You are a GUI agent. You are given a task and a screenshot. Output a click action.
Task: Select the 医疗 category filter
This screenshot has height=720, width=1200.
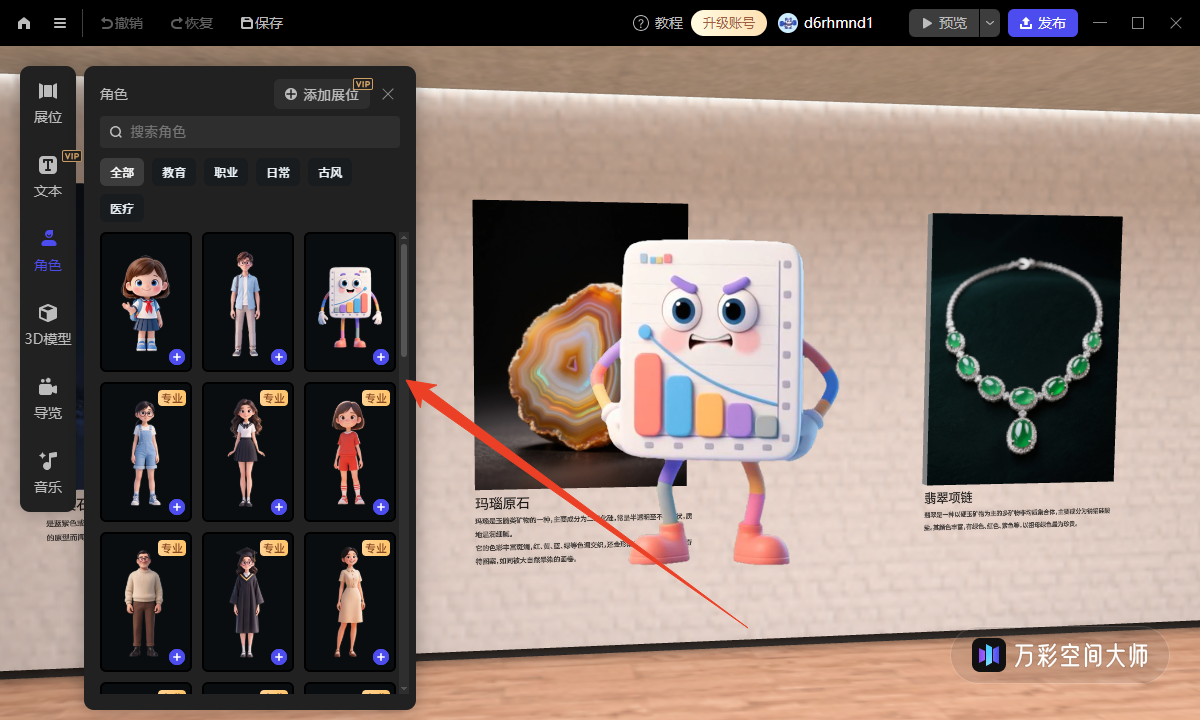pos(122,209)
